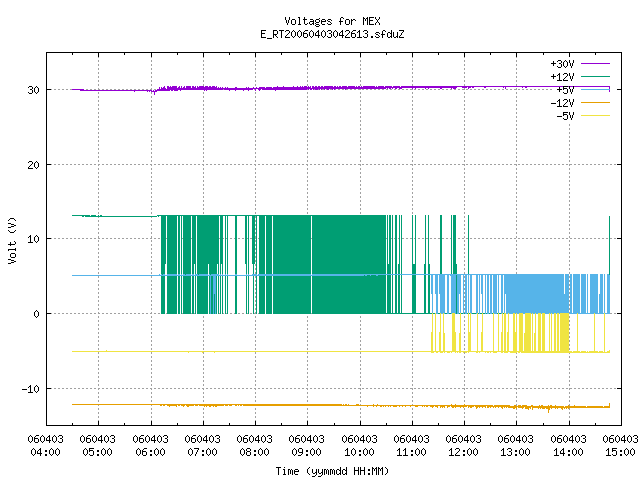Click the +30V legend label
The image size is (640, 480).
pos(562,64)
